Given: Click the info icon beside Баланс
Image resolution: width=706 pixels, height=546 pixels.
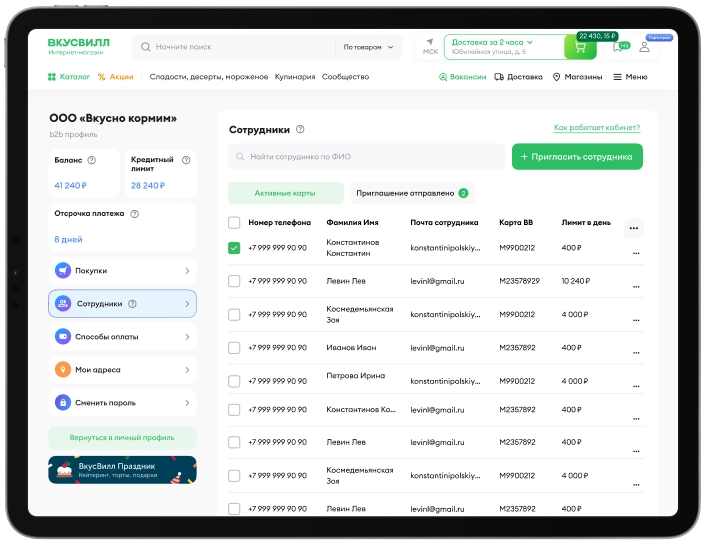Looking at the screenshot, I should pyautogui.click(x=92, y=160).
